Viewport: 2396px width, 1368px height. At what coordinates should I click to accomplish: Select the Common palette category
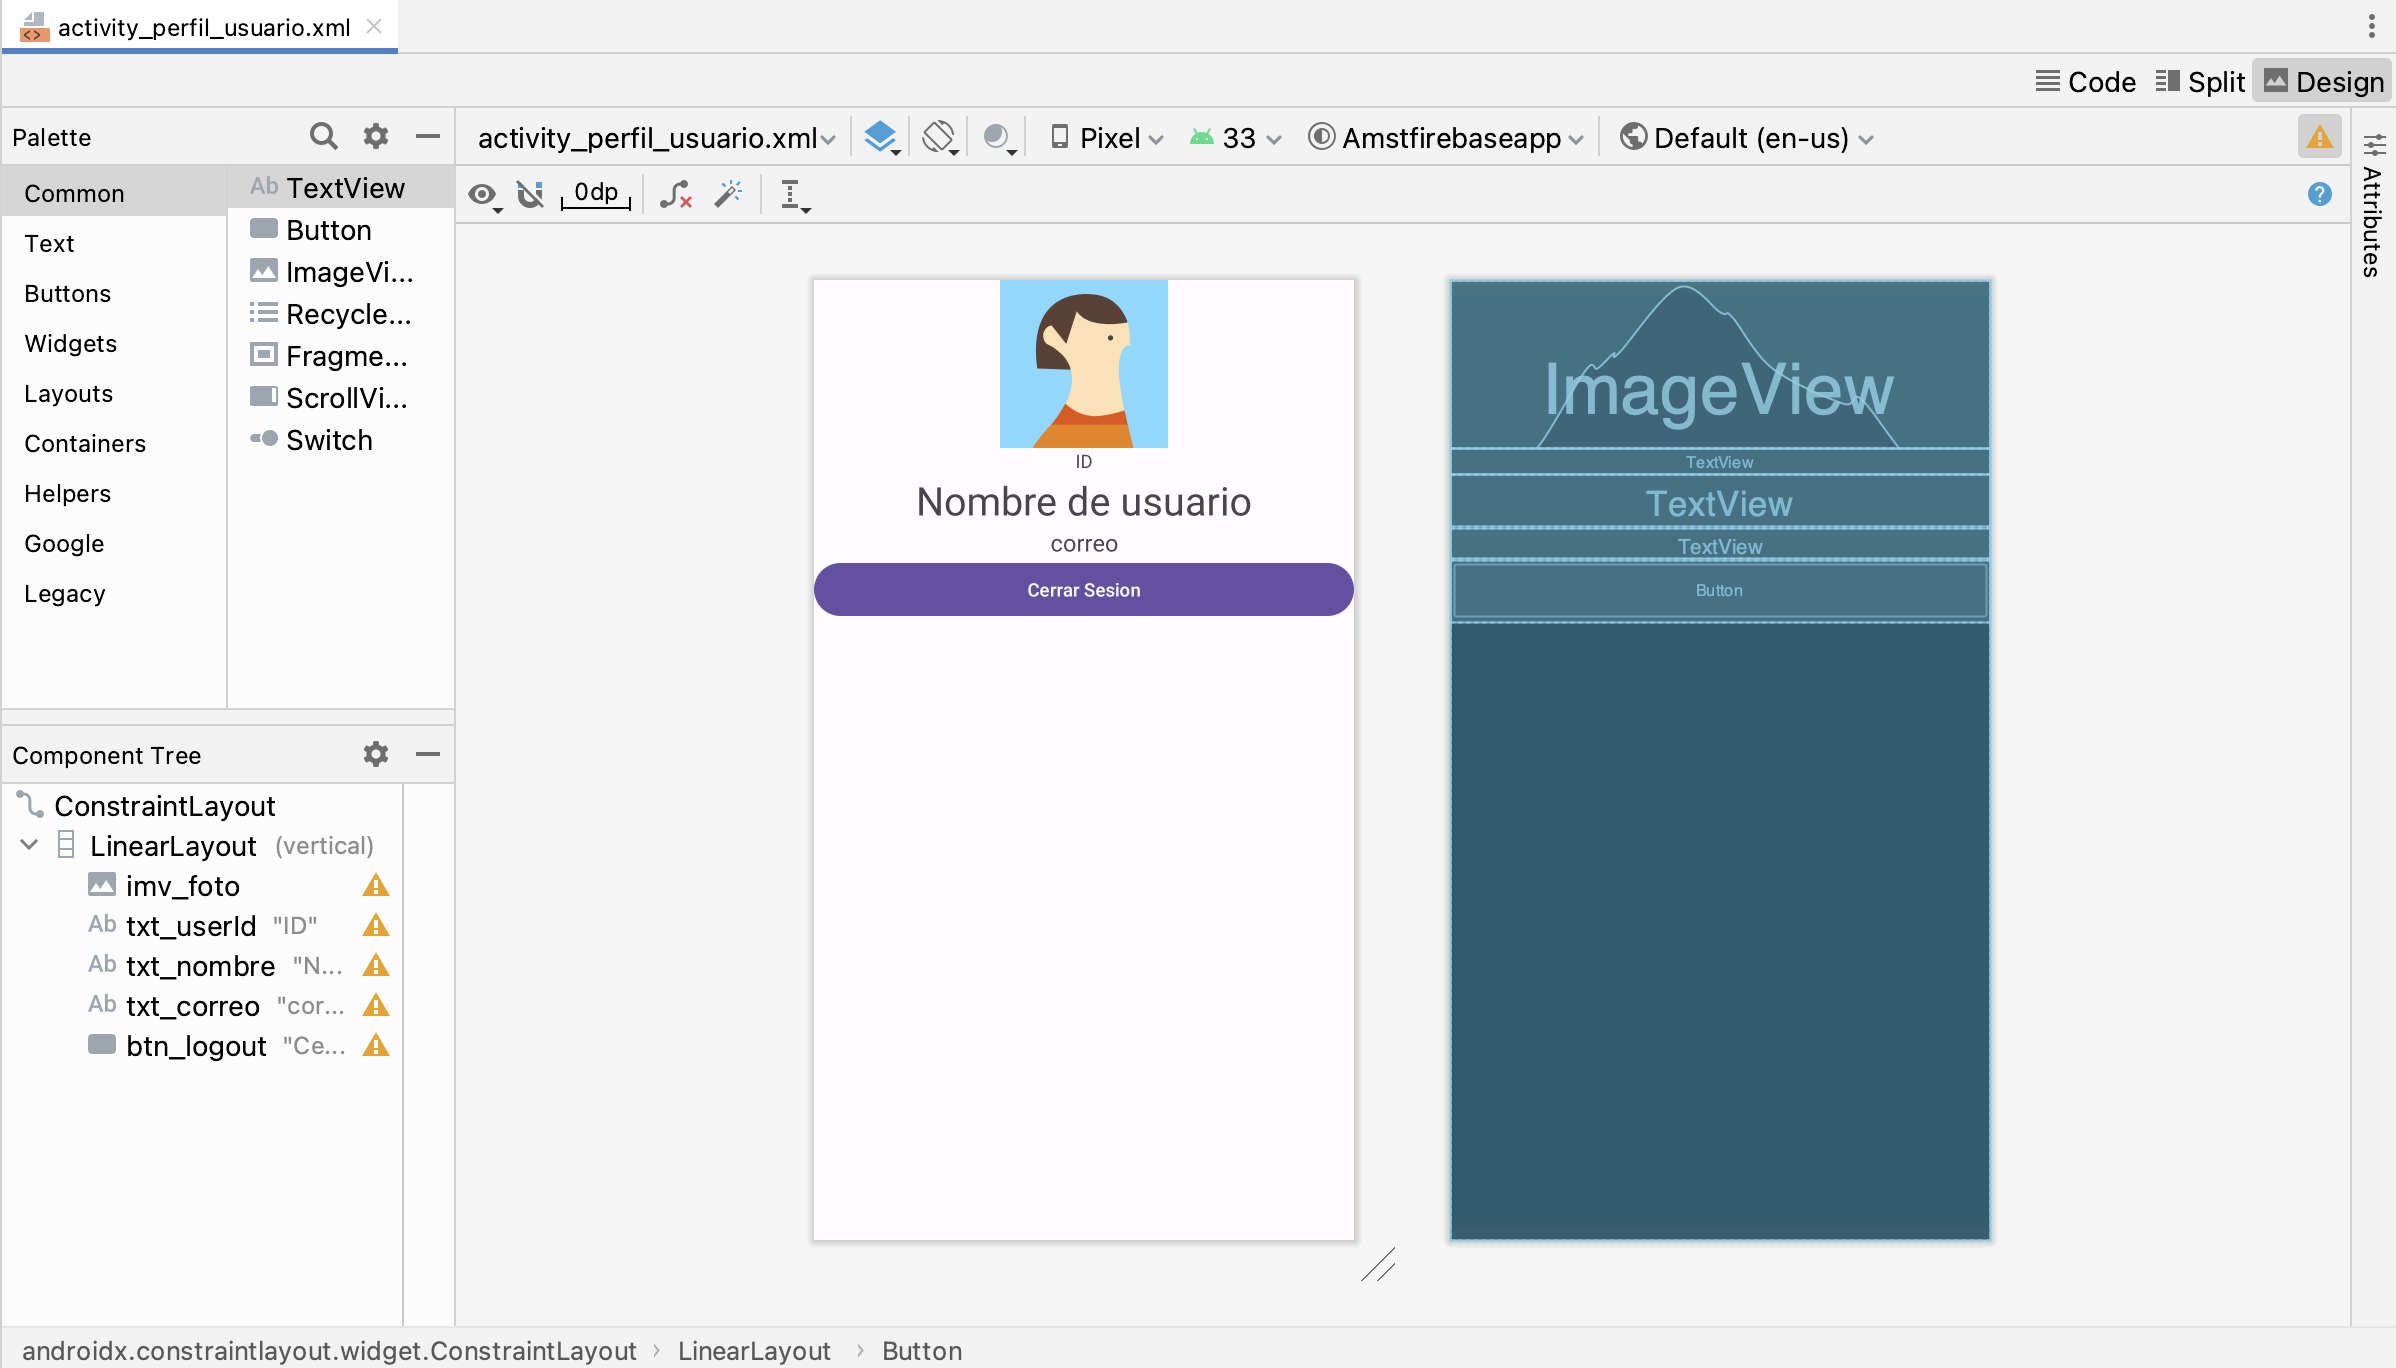114,193
